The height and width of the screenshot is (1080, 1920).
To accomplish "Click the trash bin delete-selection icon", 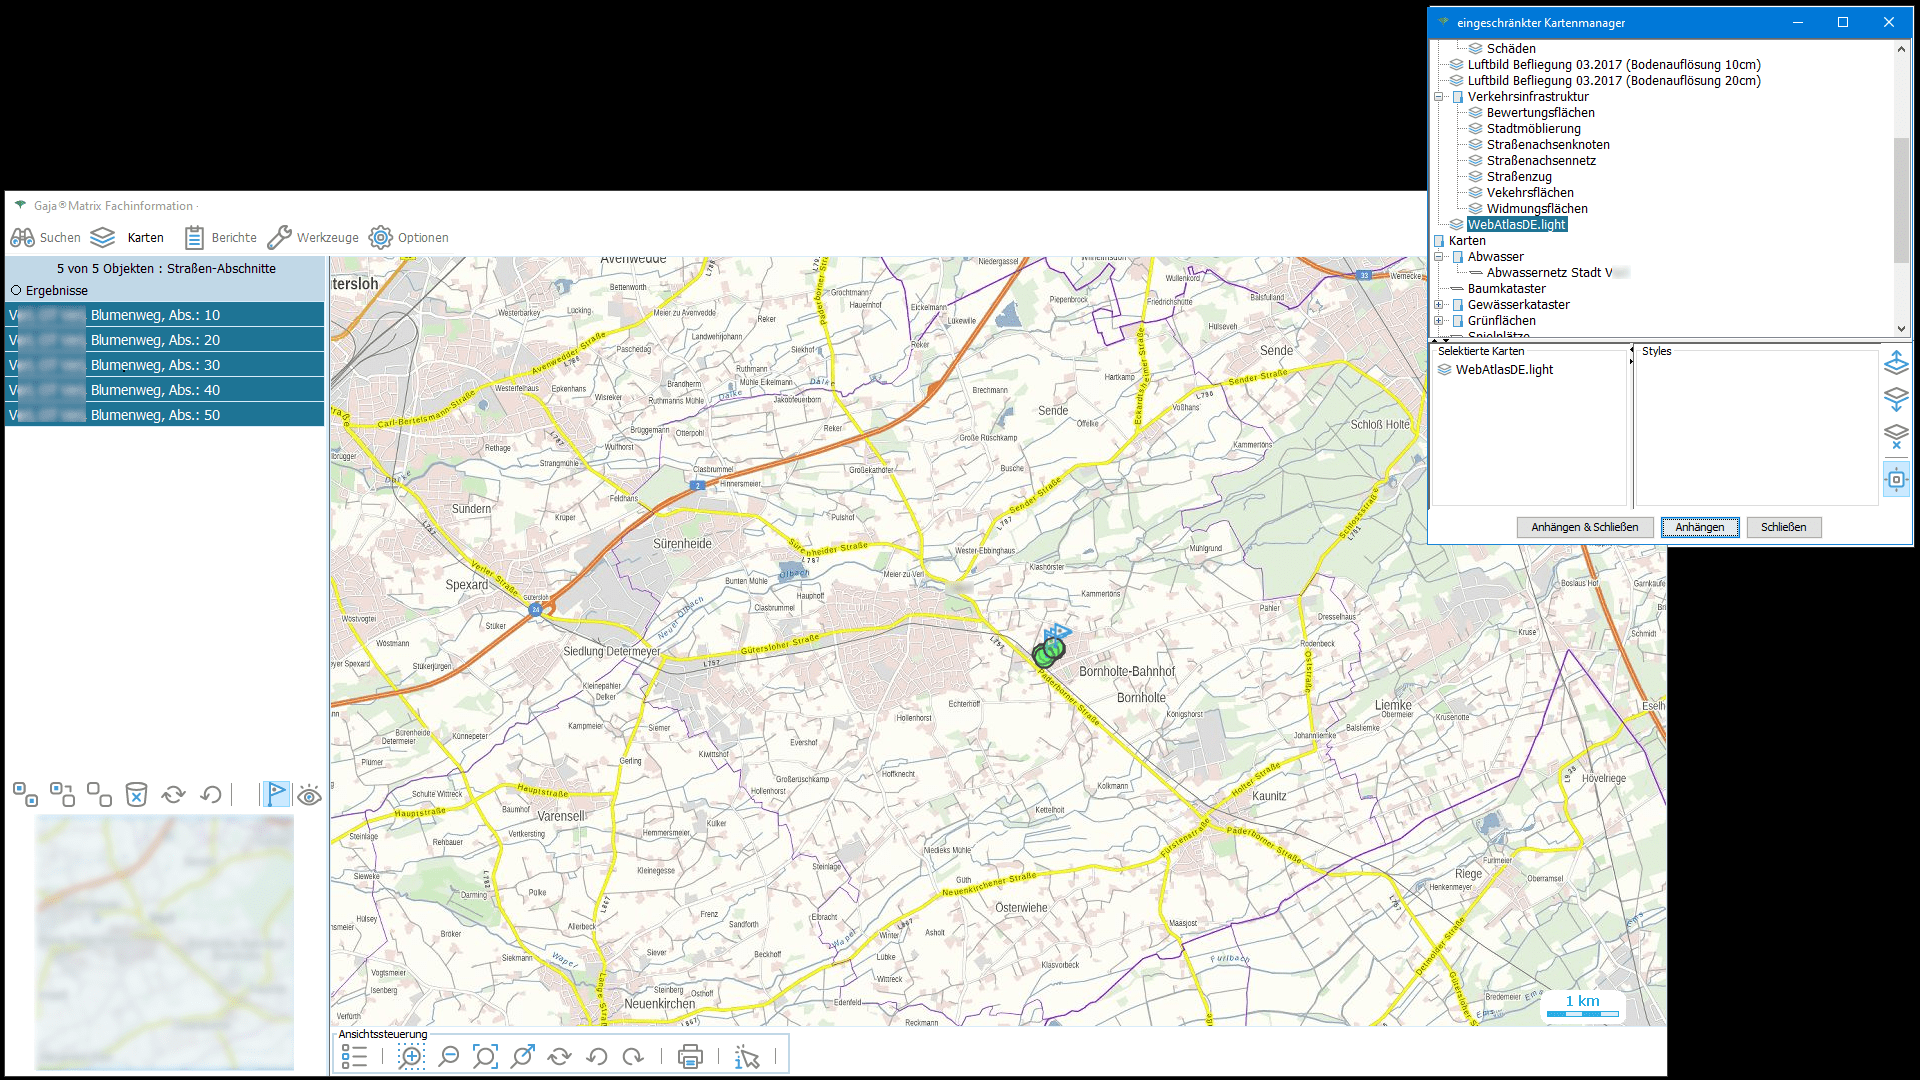I will (136, 795).
